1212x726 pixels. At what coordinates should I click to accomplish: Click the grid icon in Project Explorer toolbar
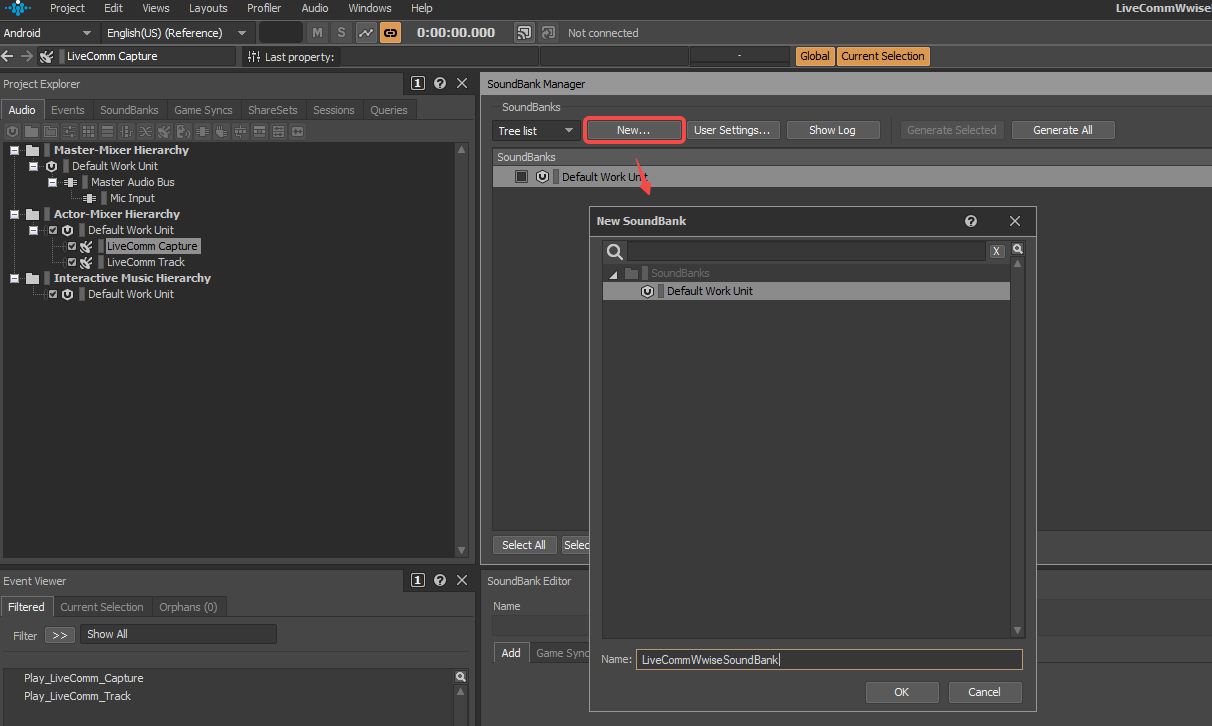pyautogui.click(x=89, y=131)
